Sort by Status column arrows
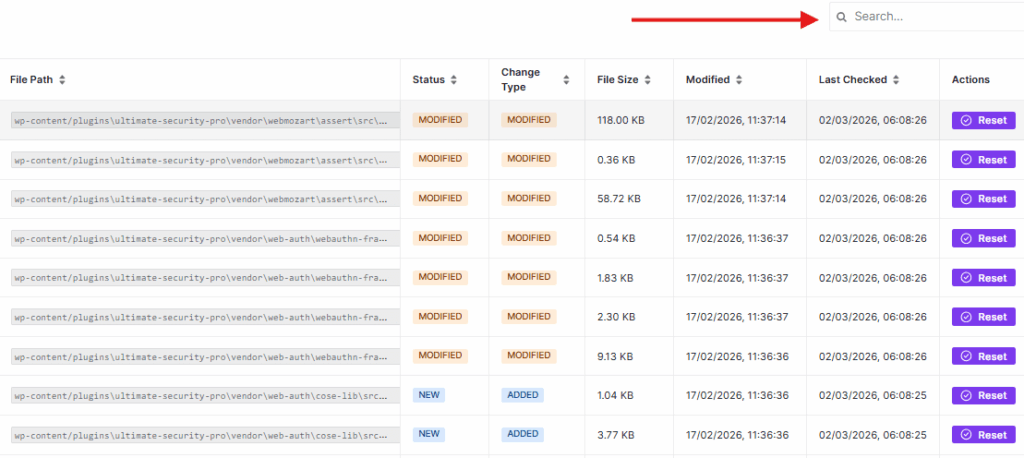This screenshot has width=1024, height=458. click(454, 80)
